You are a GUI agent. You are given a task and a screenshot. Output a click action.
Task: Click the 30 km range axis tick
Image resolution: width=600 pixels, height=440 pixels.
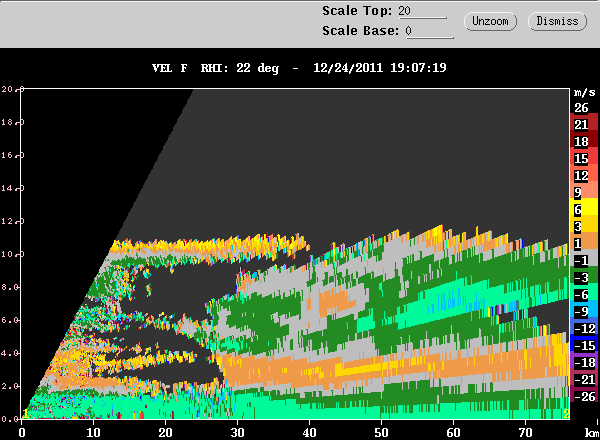tap(237, 432)
